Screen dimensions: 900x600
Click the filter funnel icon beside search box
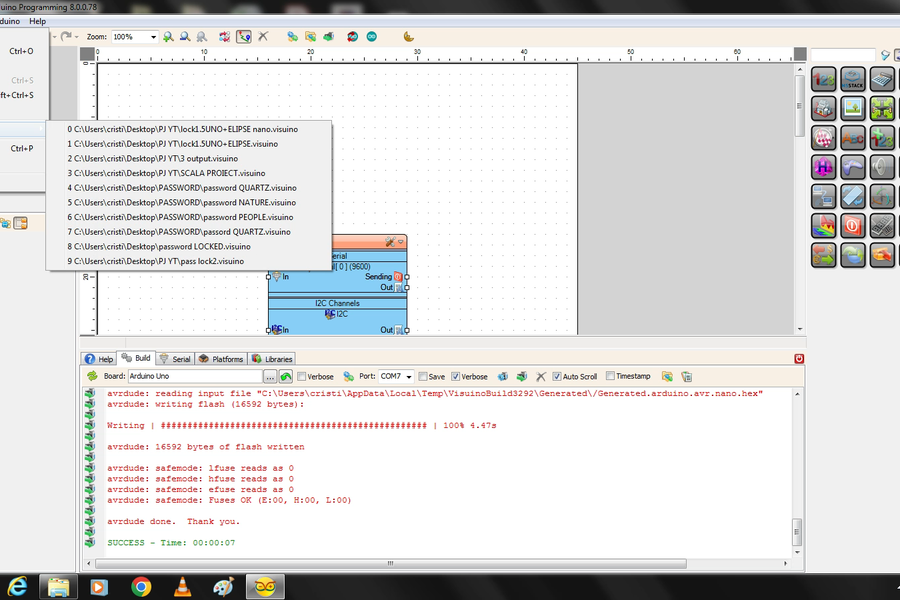[x=886, y=55]
